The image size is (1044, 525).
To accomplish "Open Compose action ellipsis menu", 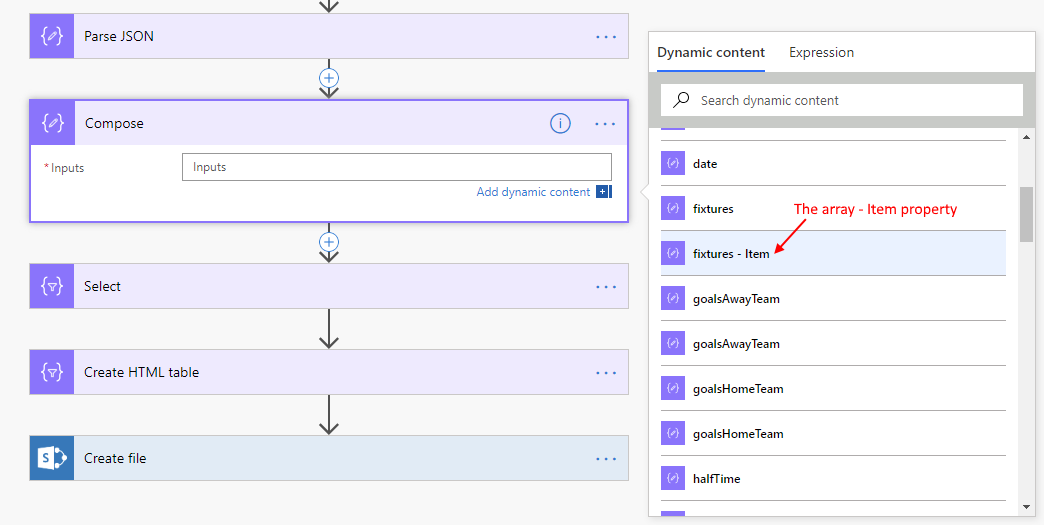I will (x=605, y=124).
